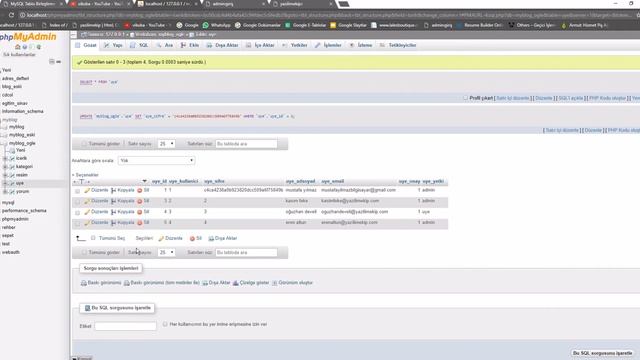
Task: Collapse the navigation panel tree icon
Action: (51, 62)
